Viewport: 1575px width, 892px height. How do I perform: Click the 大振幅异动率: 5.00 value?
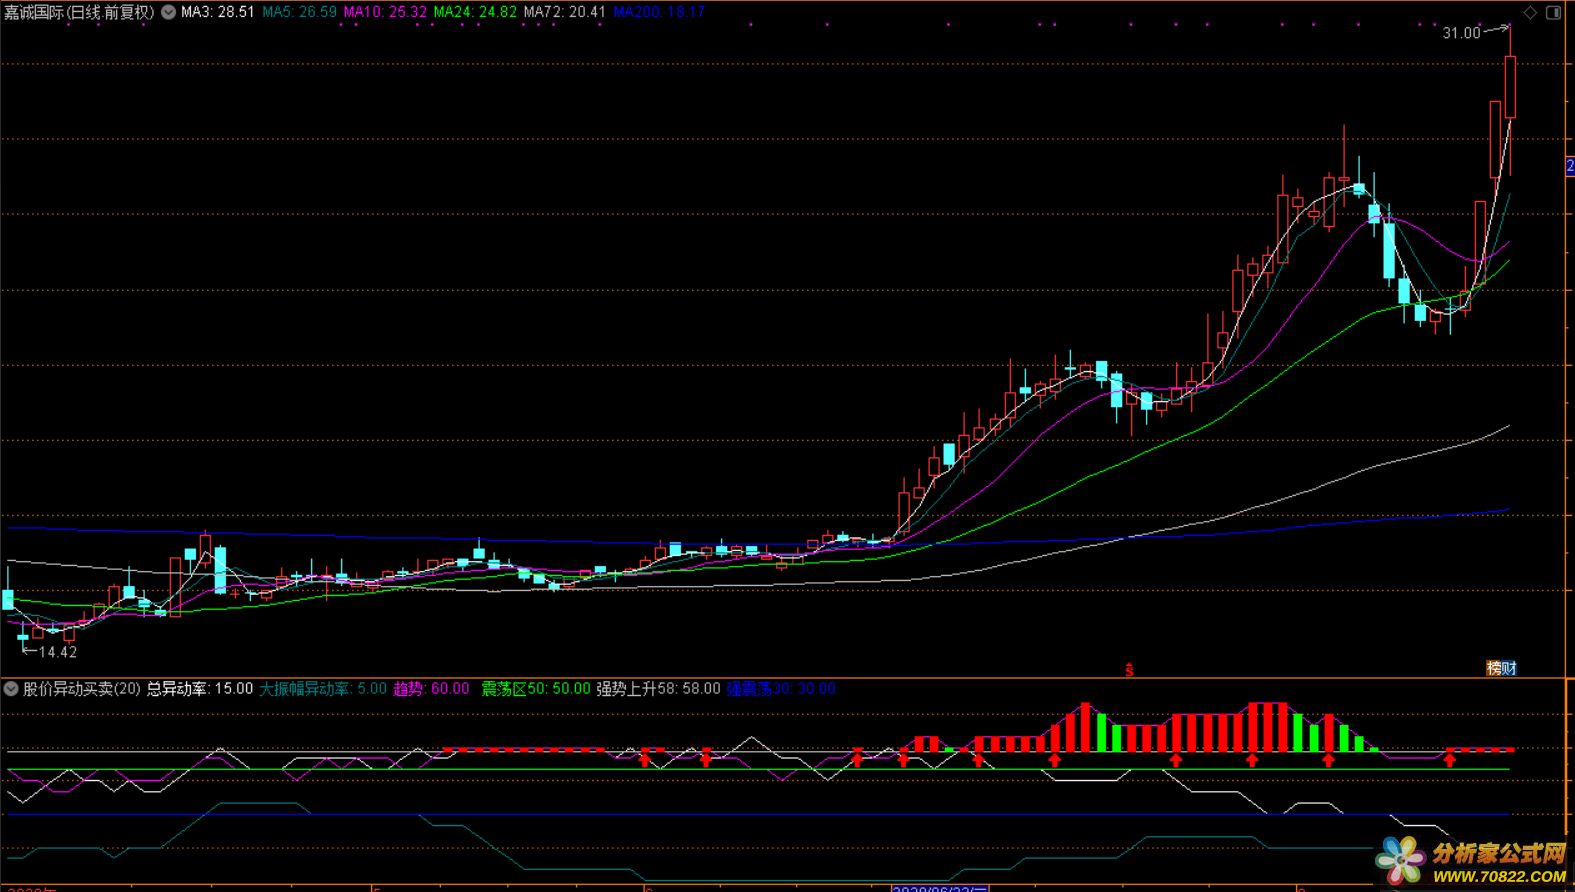point(323,688)
